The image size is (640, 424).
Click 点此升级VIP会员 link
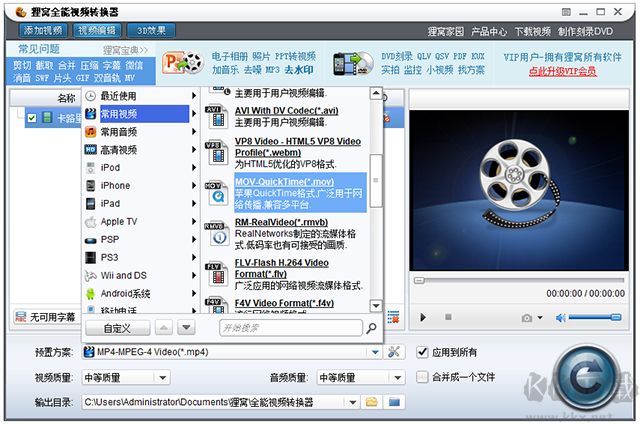[562, 71]
